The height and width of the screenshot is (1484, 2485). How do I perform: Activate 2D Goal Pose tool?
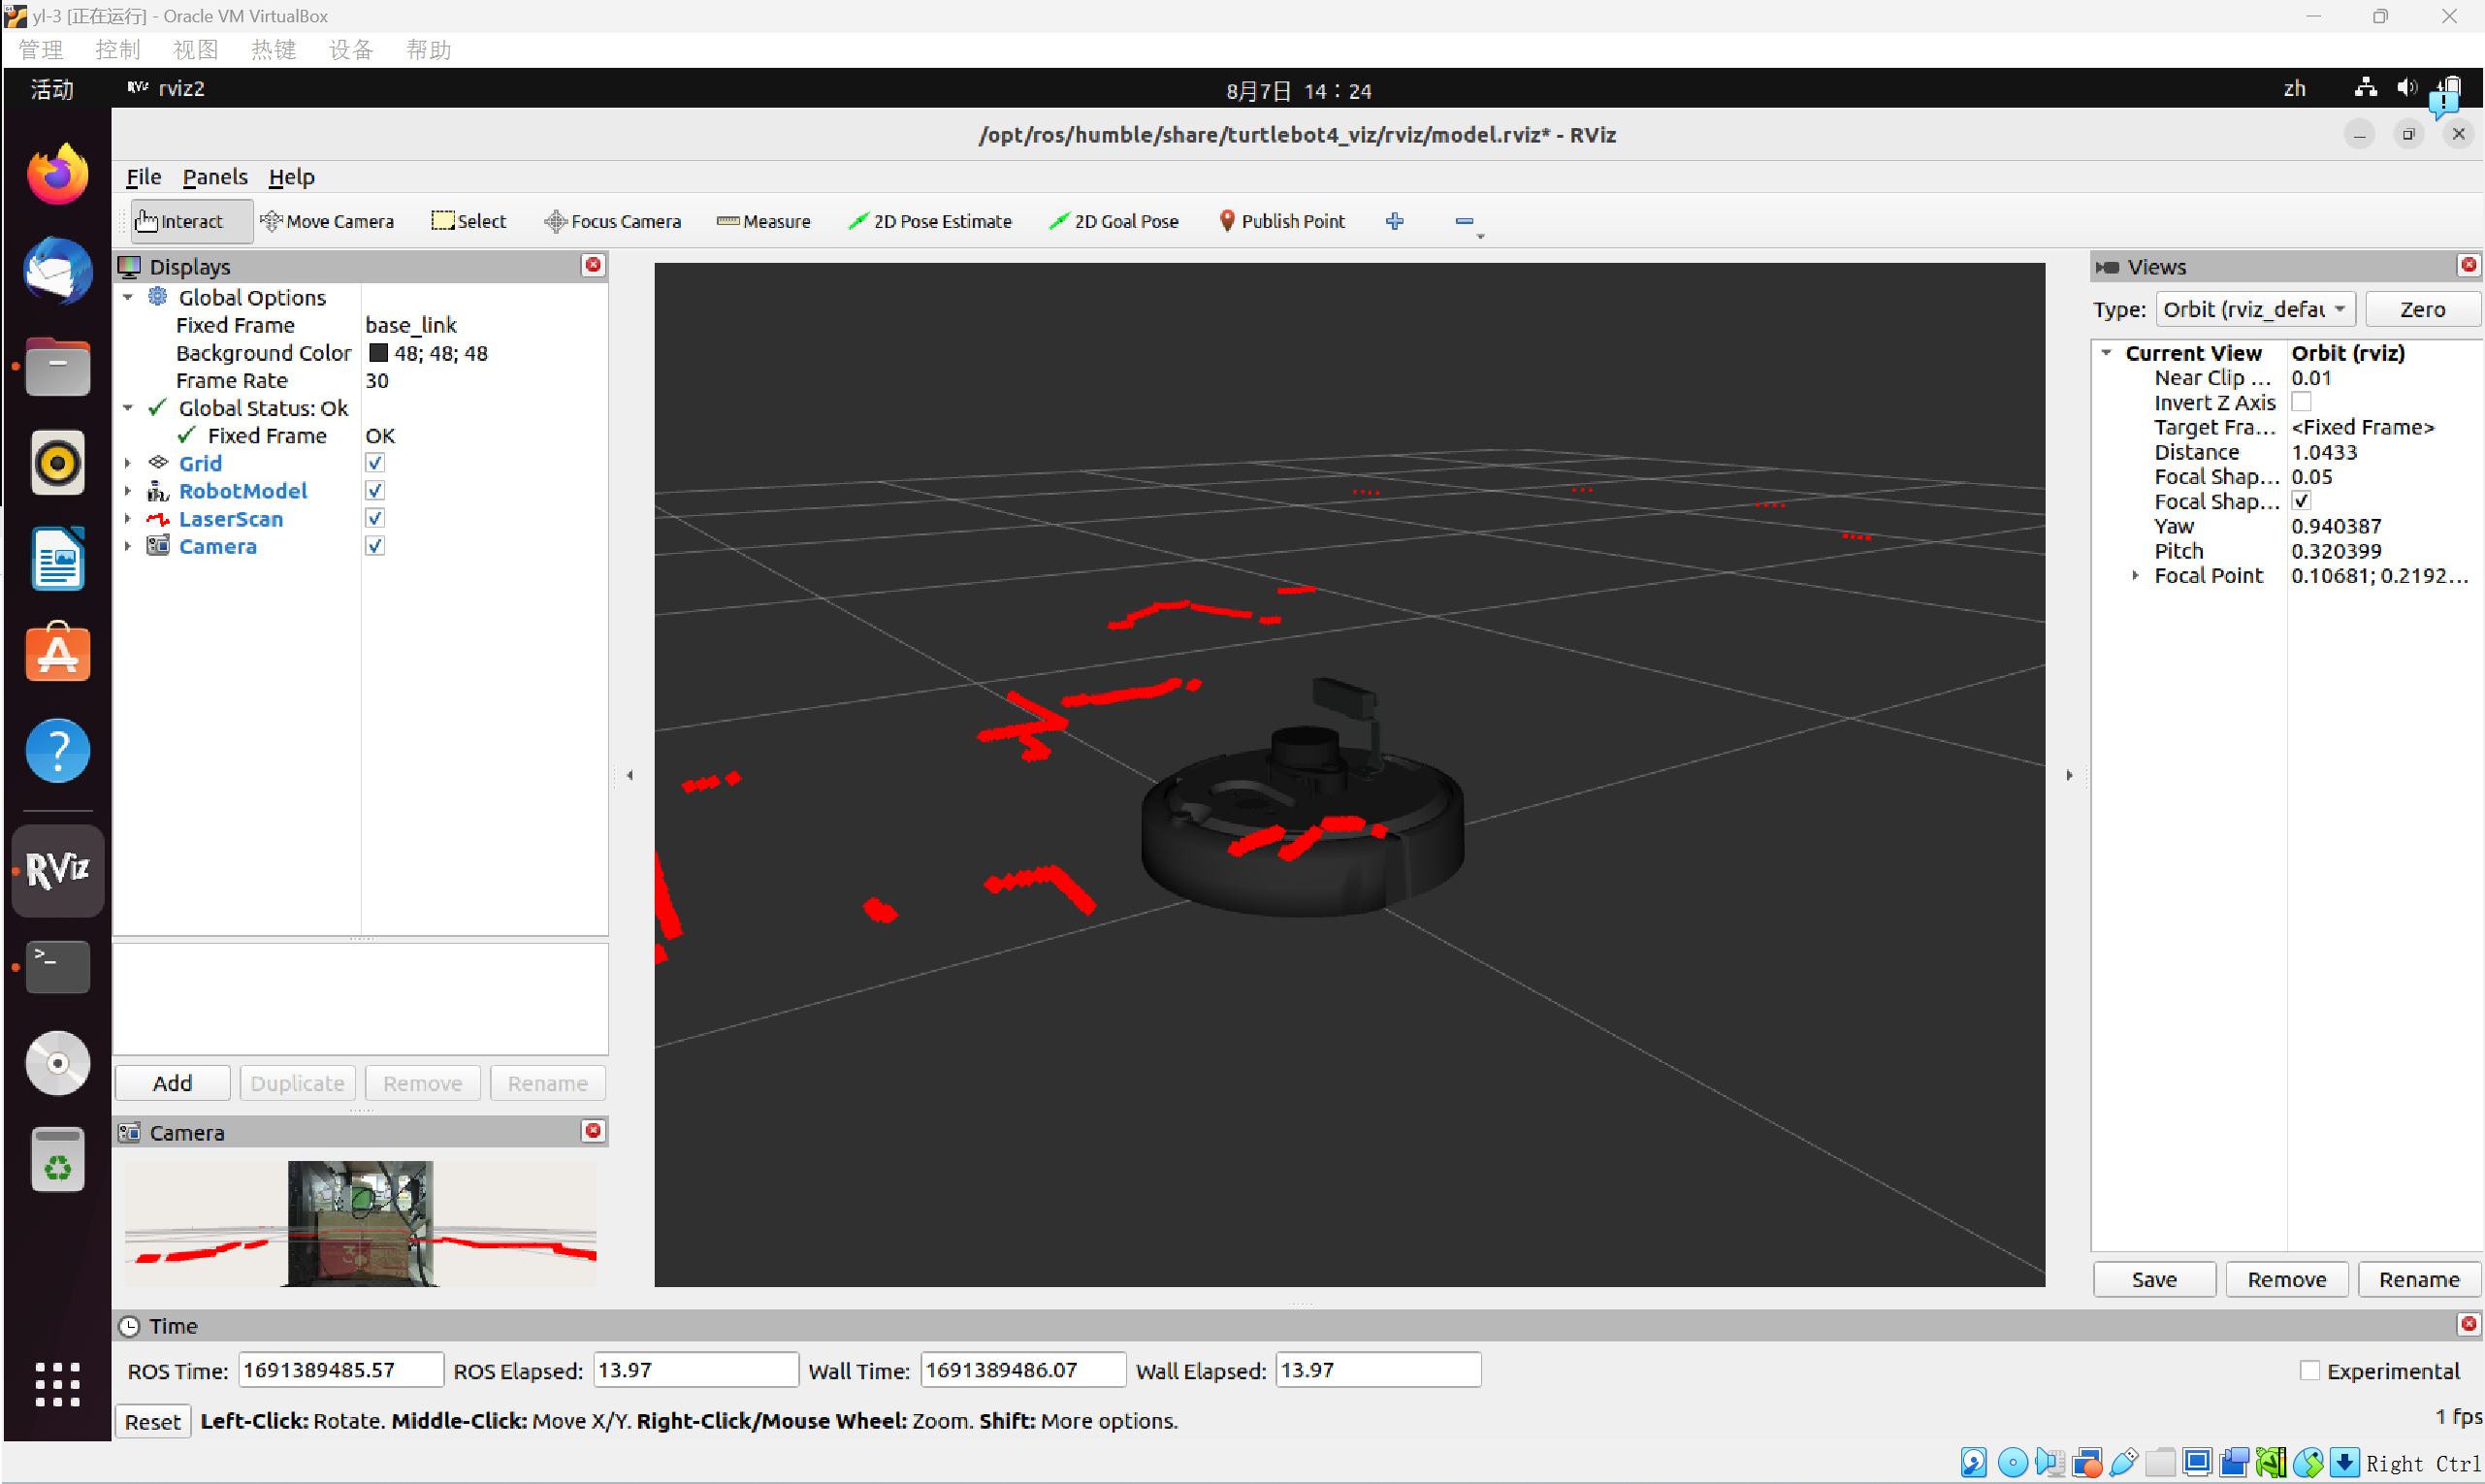(1114, 221)
